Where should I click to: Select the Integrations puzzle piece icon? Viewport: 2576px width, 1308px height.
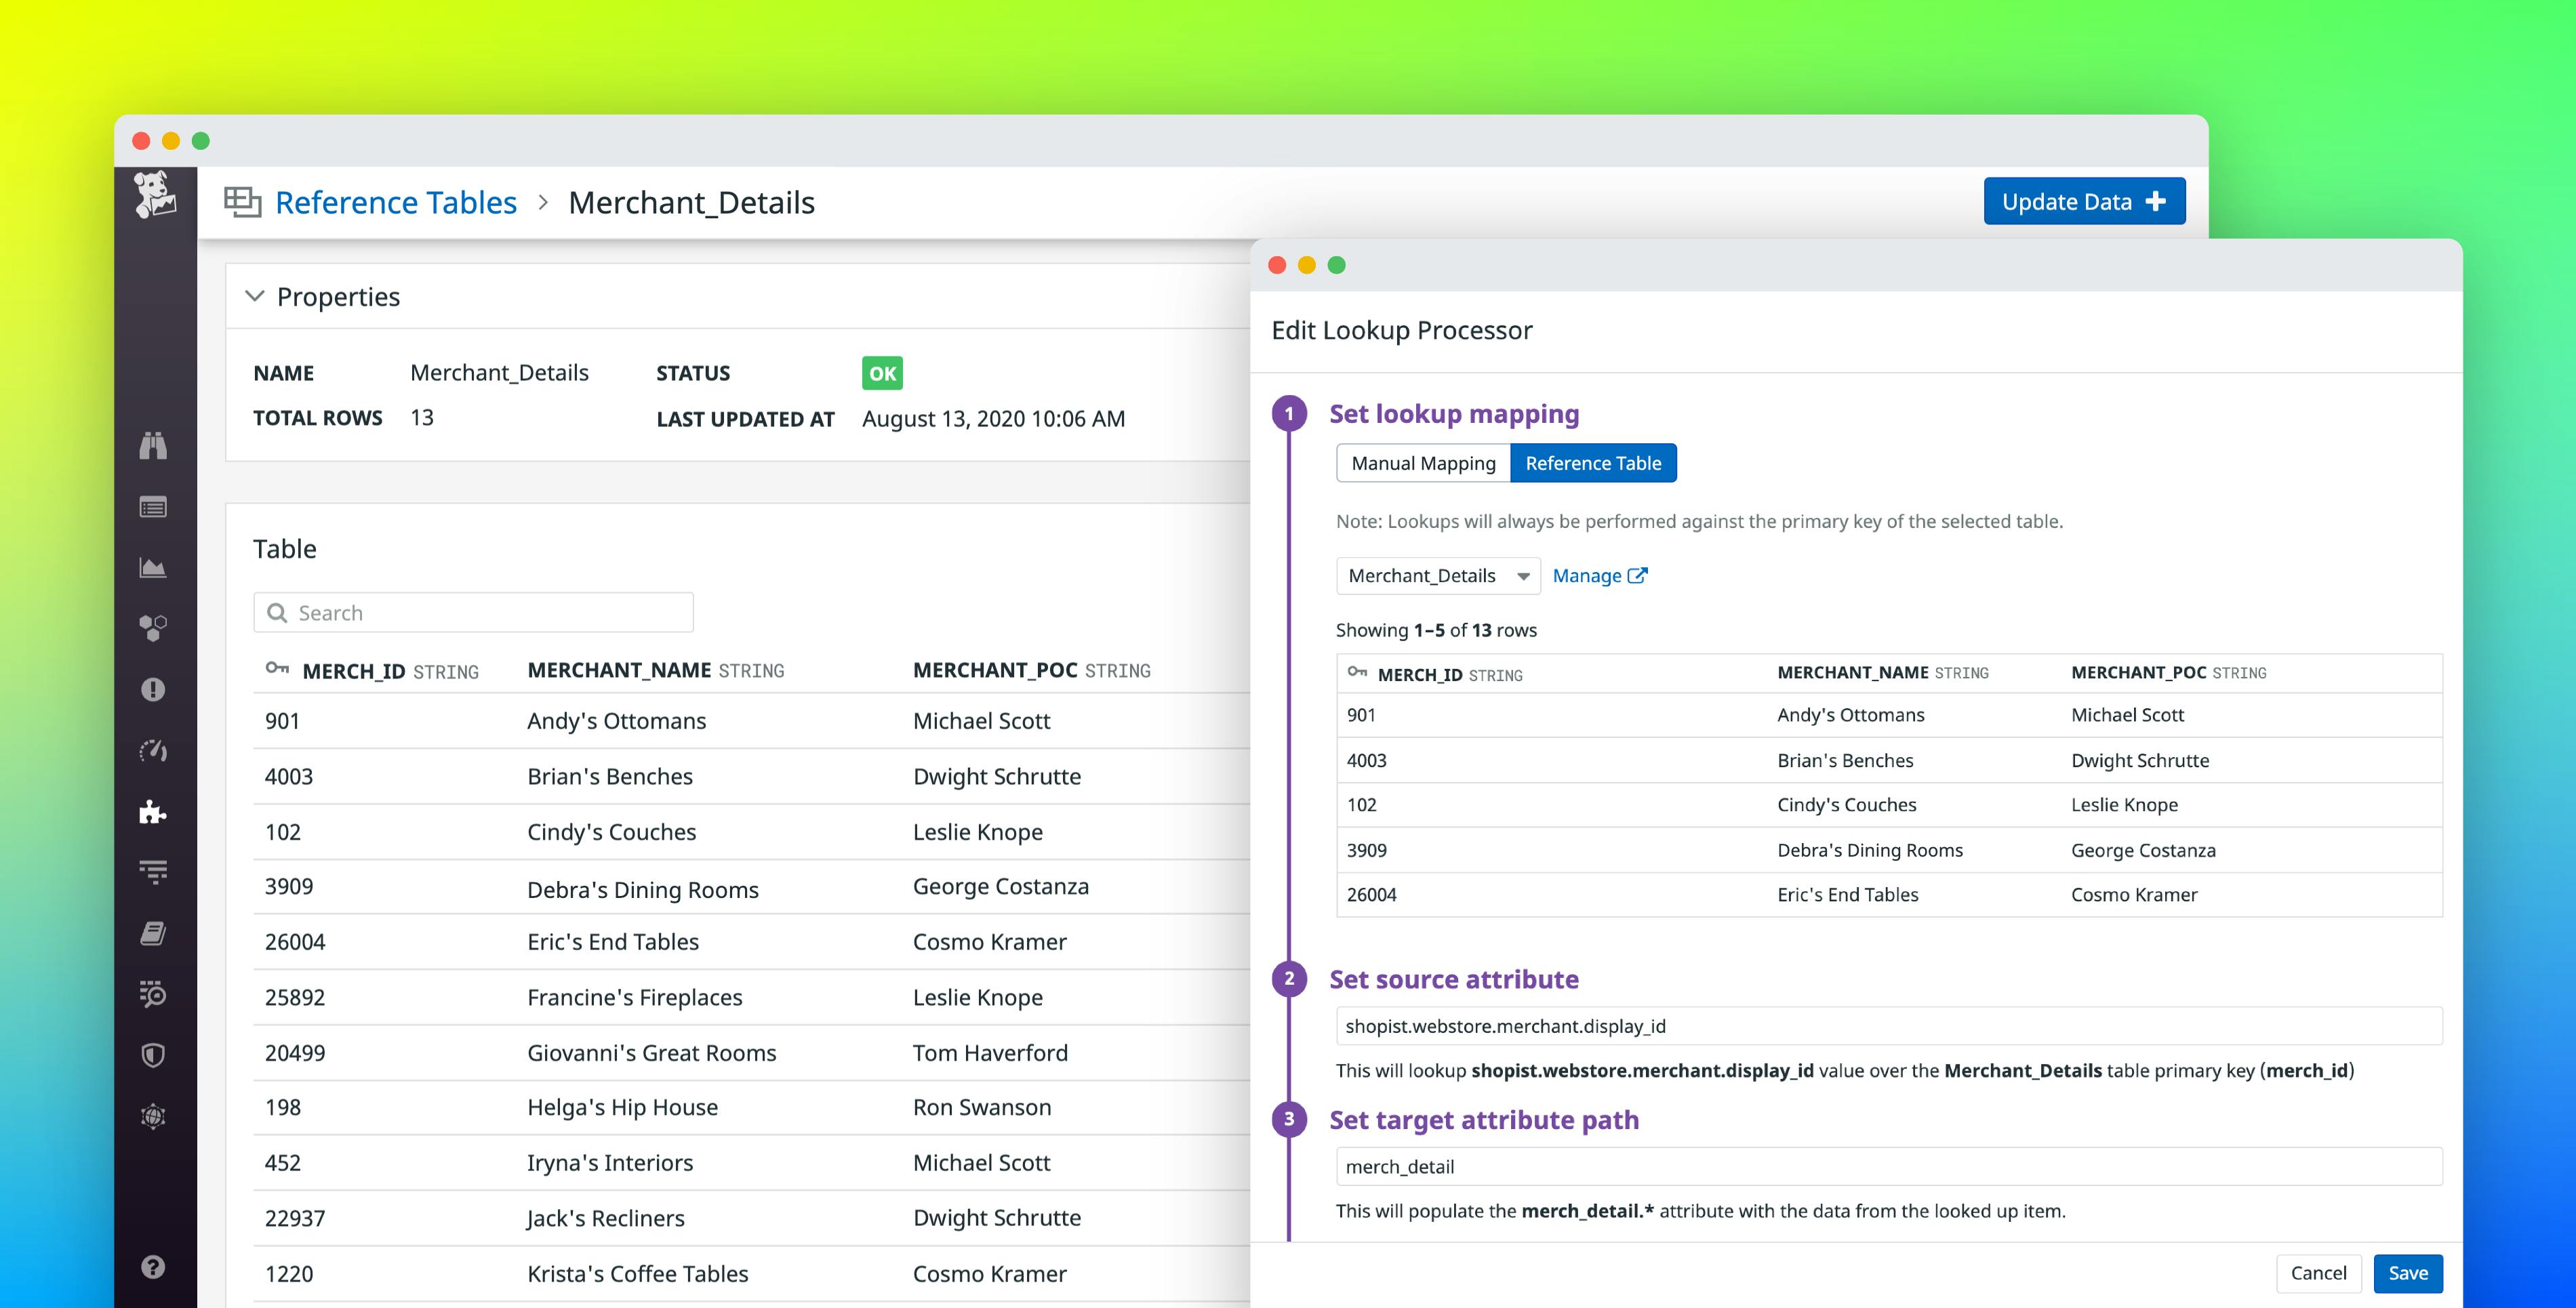tap(153, 813)
